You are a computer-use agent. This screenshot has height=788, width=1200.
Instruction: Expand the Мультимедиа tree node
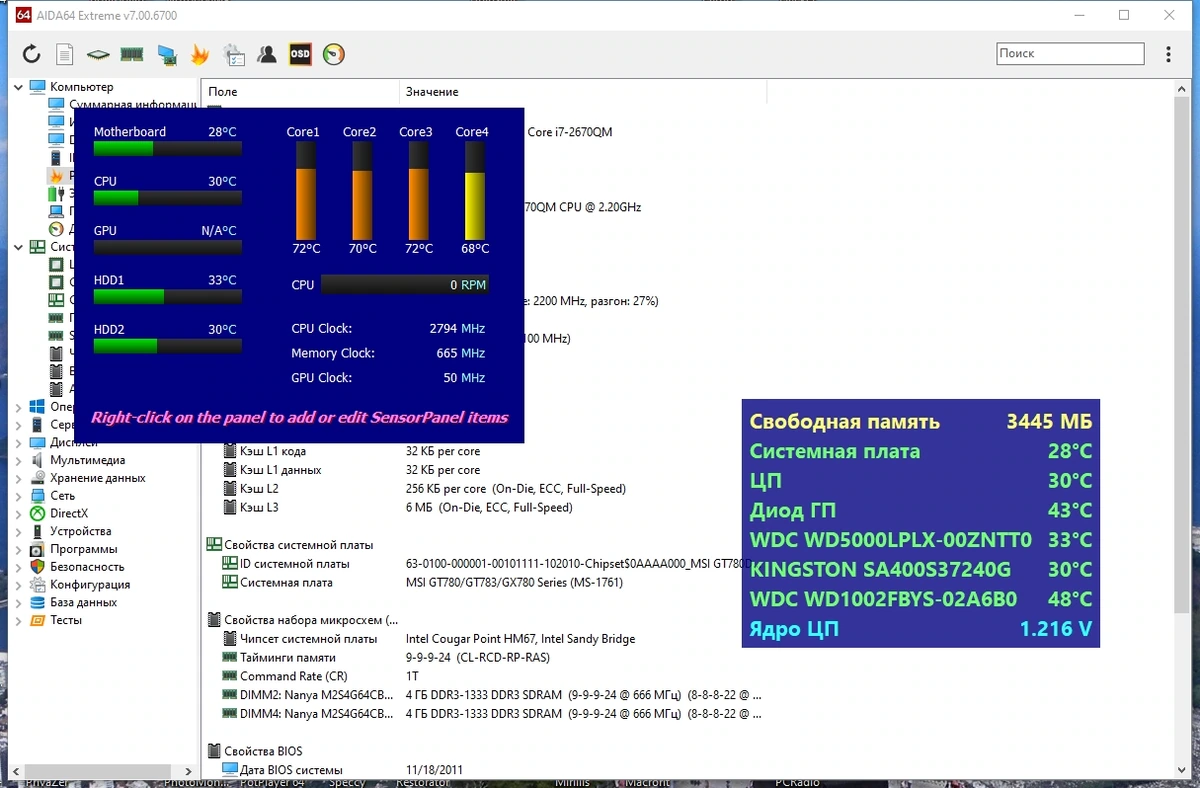click(x=18, y=460)
